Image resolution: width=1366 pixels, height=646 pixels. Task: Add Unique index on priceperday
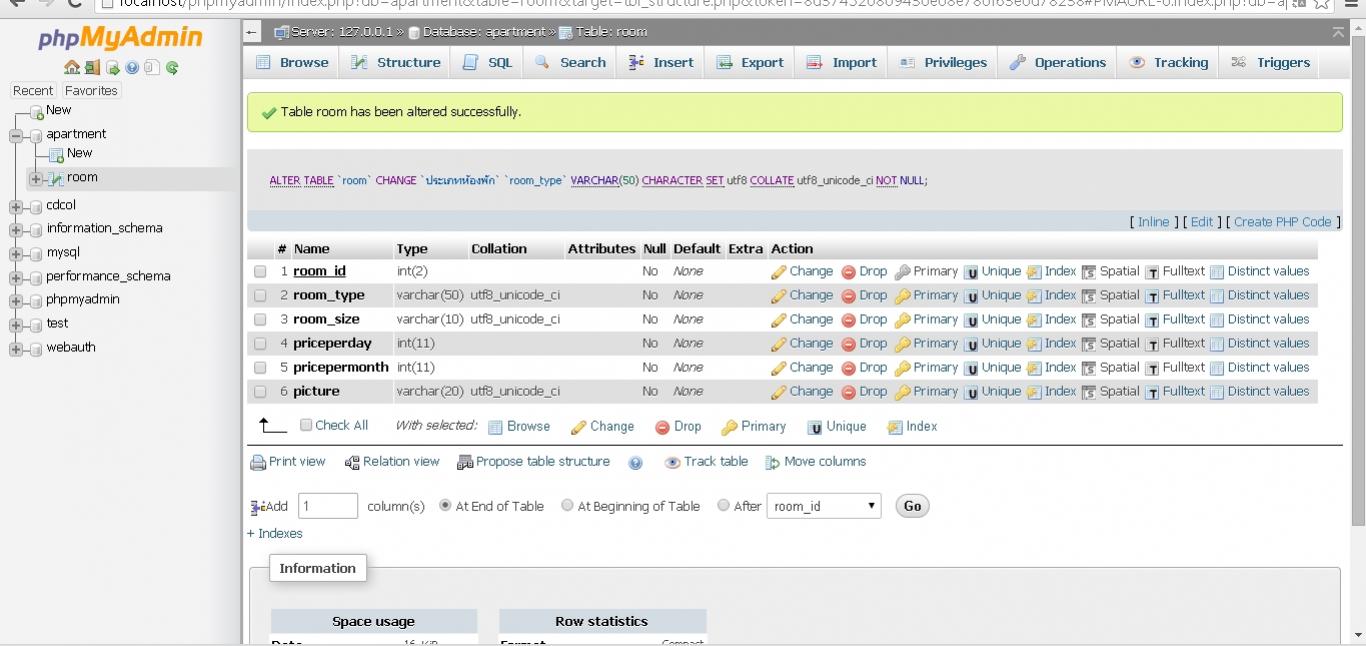coord(992,343)
